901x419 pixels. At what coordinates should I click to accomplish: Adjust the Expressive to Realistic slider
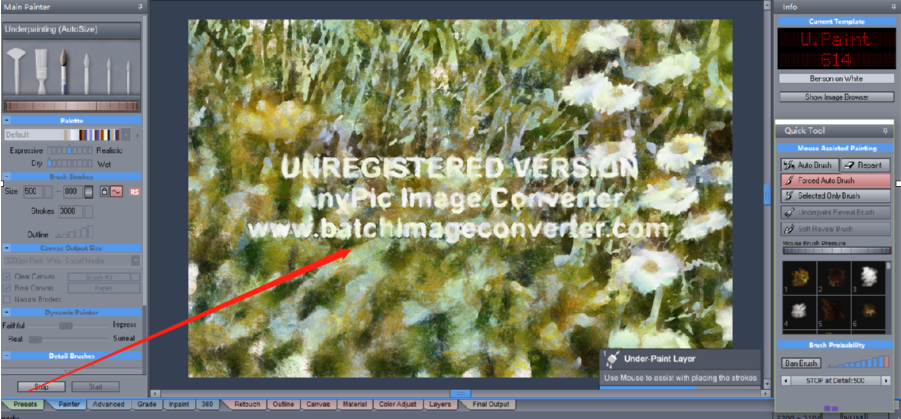(x=69, y=151)
